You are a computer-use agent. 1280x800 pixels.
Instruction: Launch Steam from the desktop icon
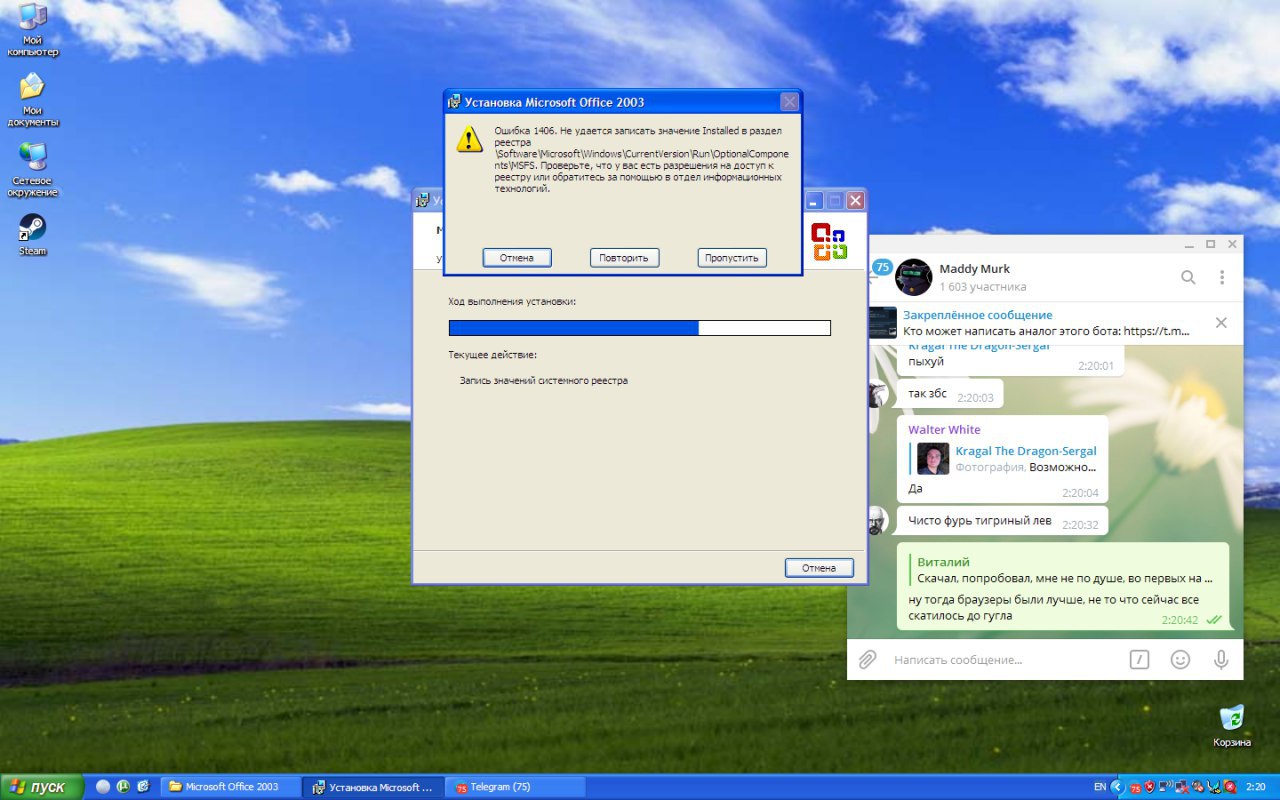tap(33, 235)
